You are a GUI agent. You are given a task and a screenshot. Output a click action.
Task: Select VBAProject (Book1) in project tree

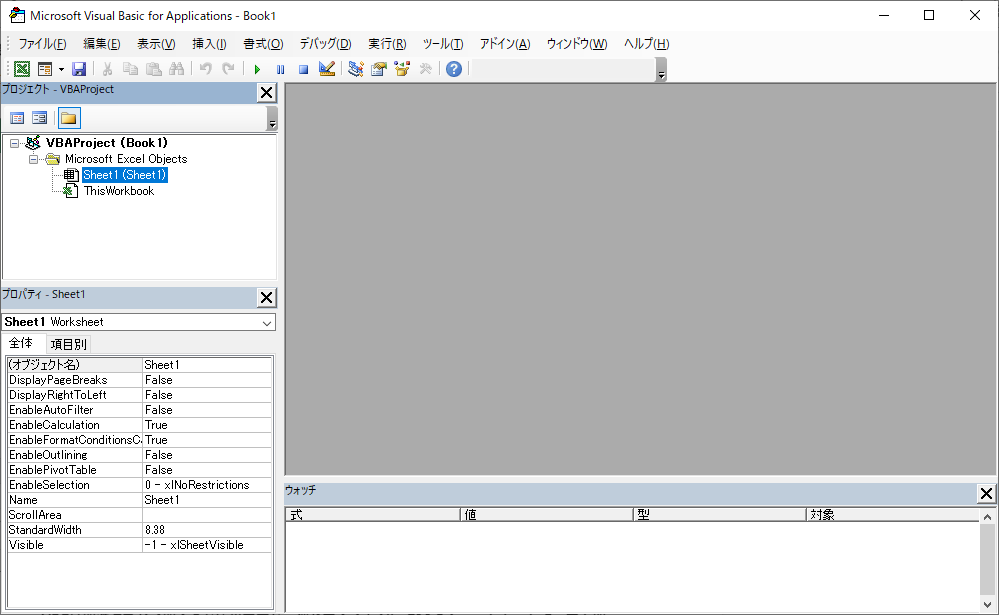pyautogui.click(x=106, y=143)
